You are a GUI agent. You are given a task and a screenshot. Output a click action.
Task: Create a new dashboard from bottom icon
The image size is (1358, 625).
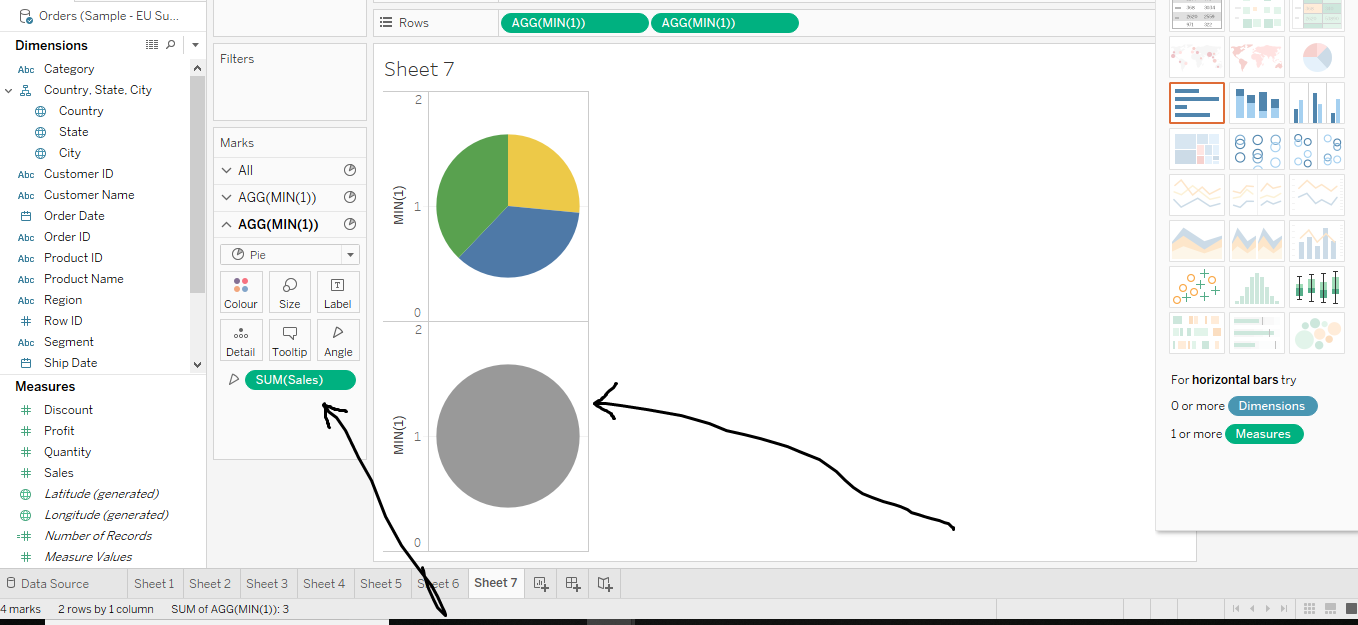(x=573, y=583)
